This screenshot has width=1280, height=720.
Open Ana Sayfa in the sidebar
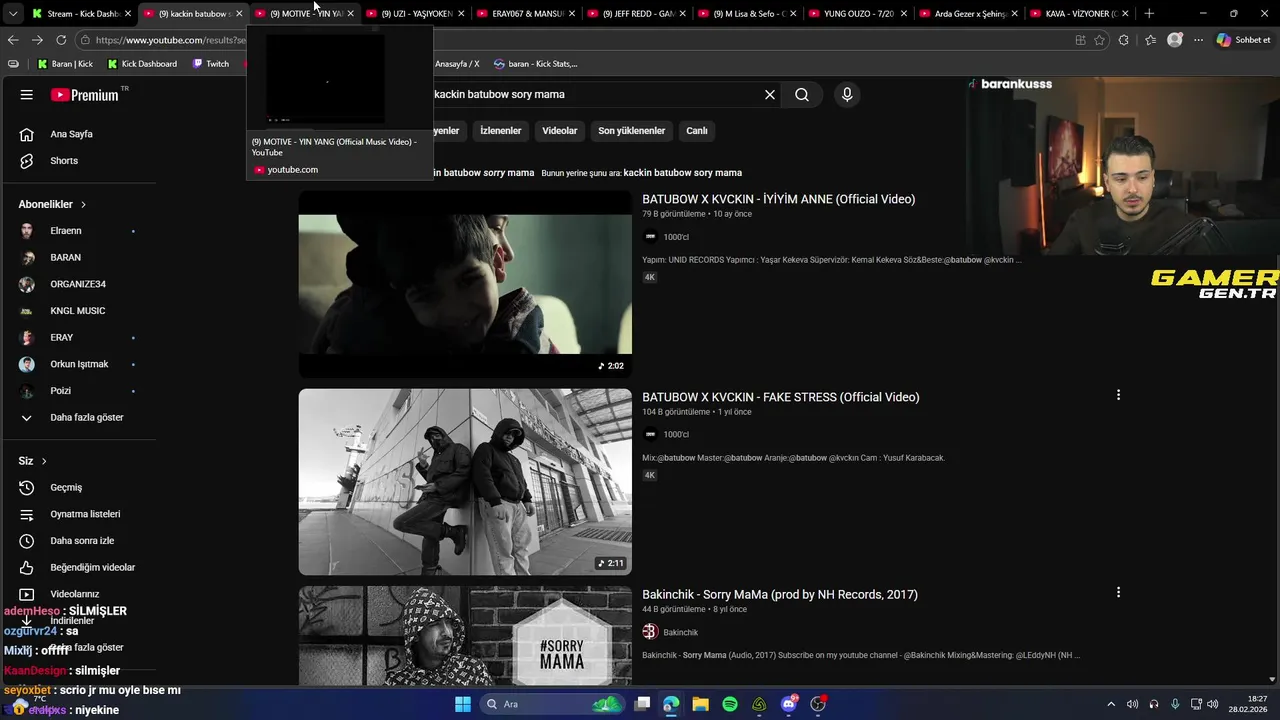coord(78,134)
